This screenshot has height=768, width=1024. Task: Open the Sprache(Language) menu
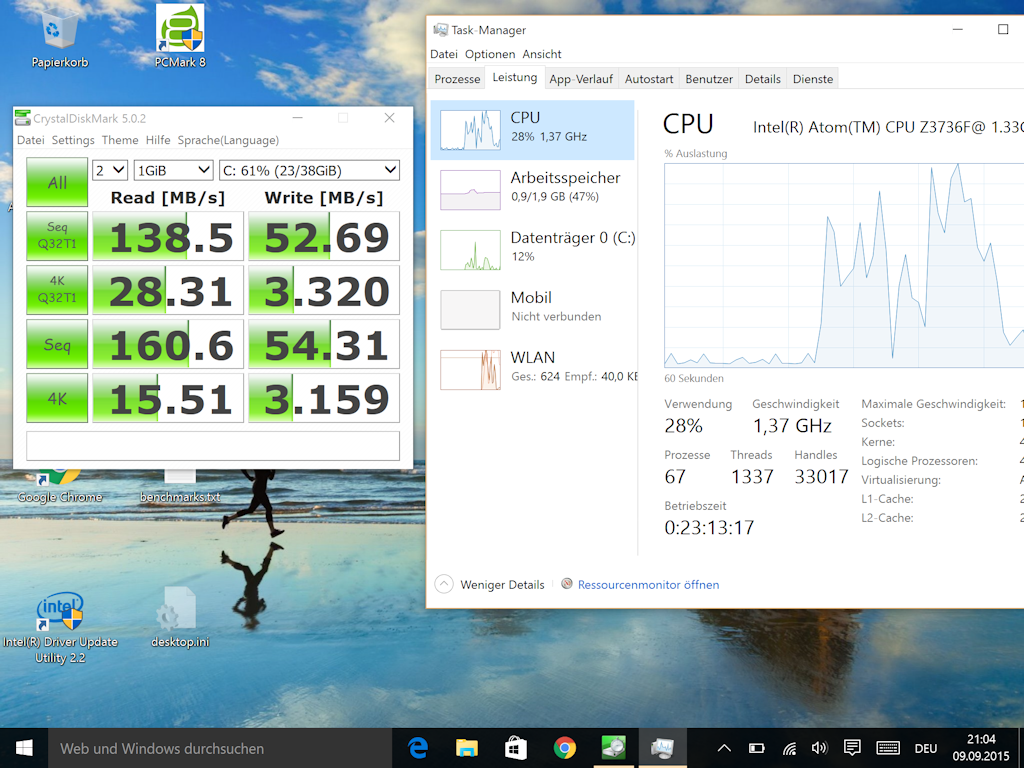click(228, 140)
